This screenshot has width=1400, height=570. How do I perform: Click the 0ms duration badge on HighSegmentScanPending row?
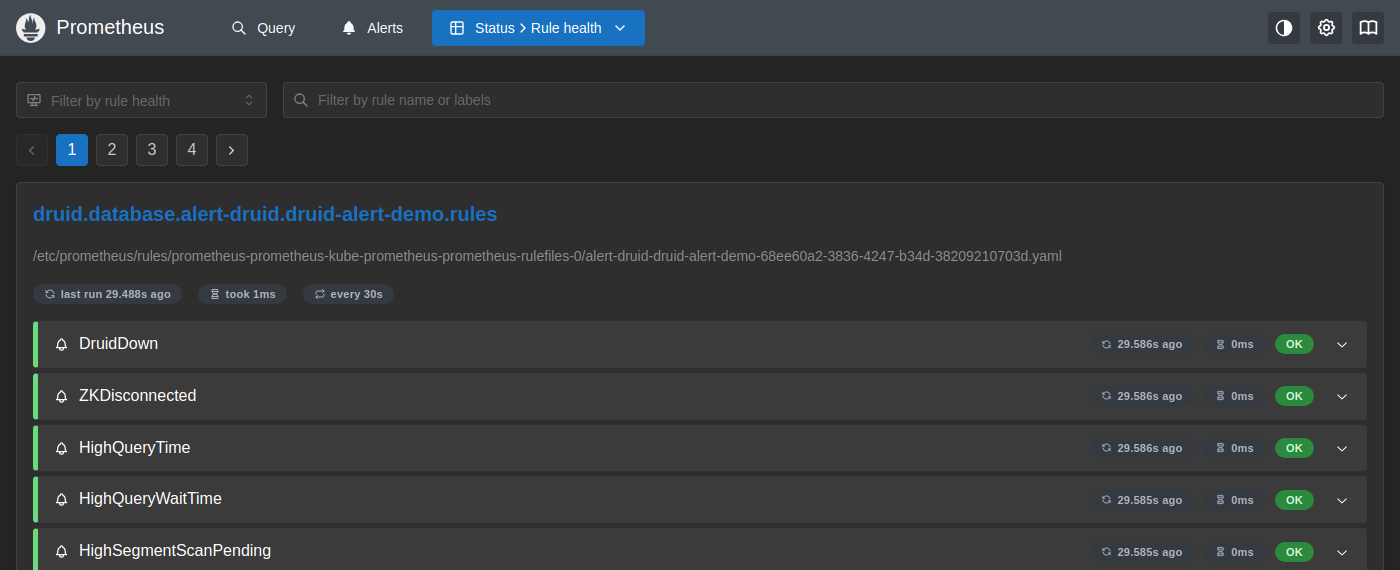[x=1234, y=551]
